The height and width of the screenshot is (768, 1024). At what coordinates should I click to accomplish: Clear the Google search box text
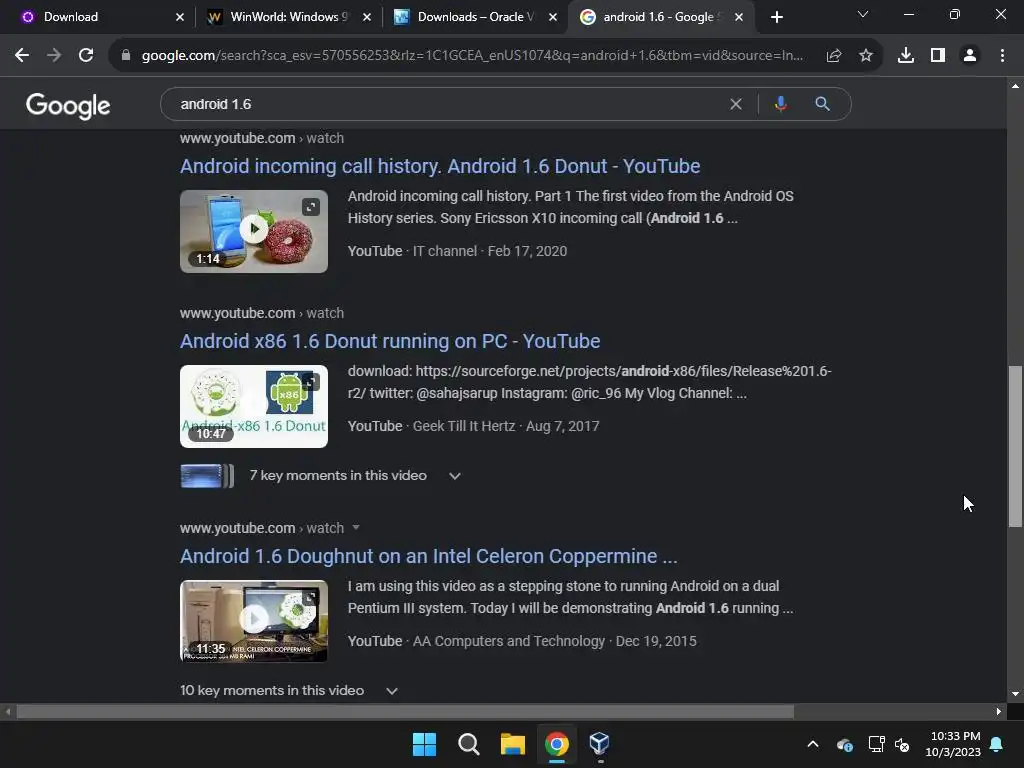click(736, 104)
